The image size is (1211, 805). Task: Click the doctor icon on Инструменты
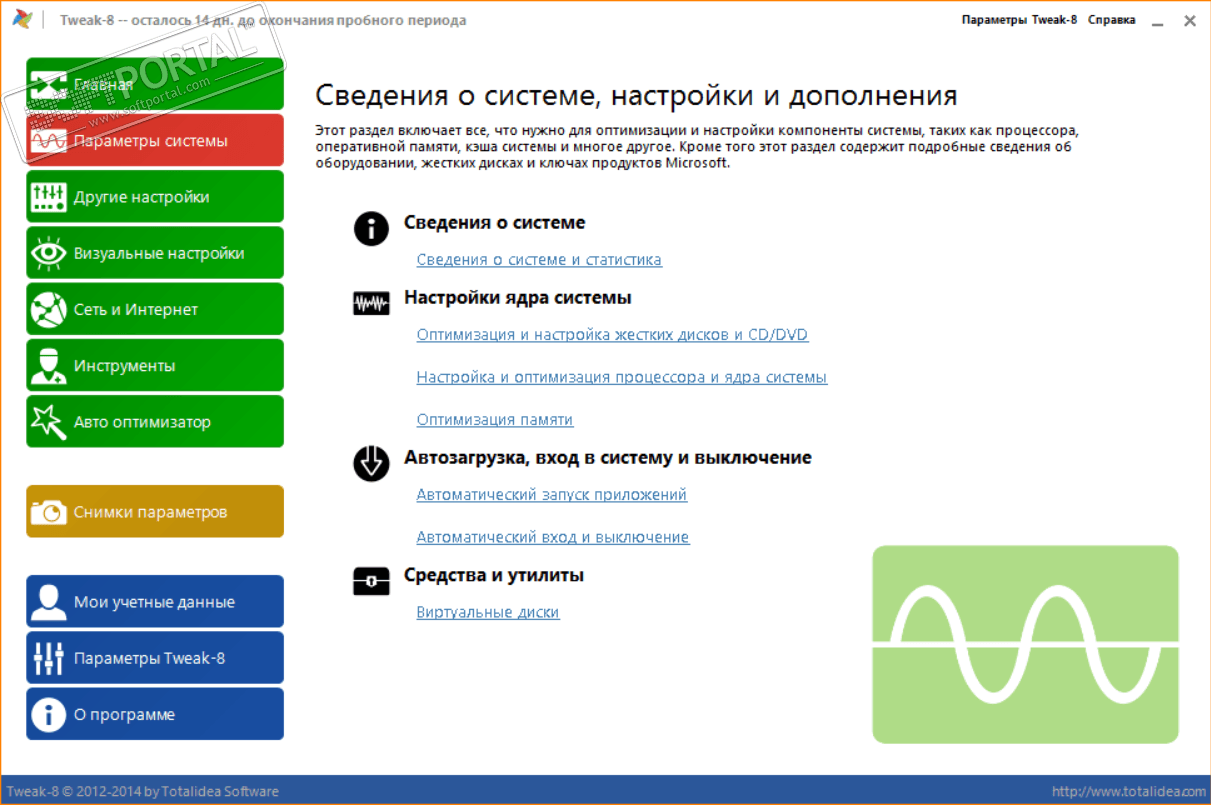pos(48,366)
